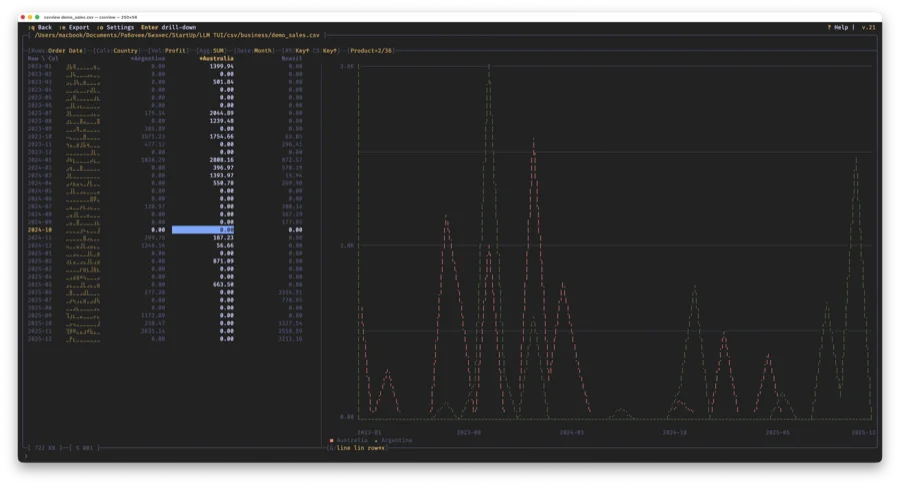Viewport: 900px width, 486px height.
Task: Open the Settings menu item
Action: (x=119, y=27)
